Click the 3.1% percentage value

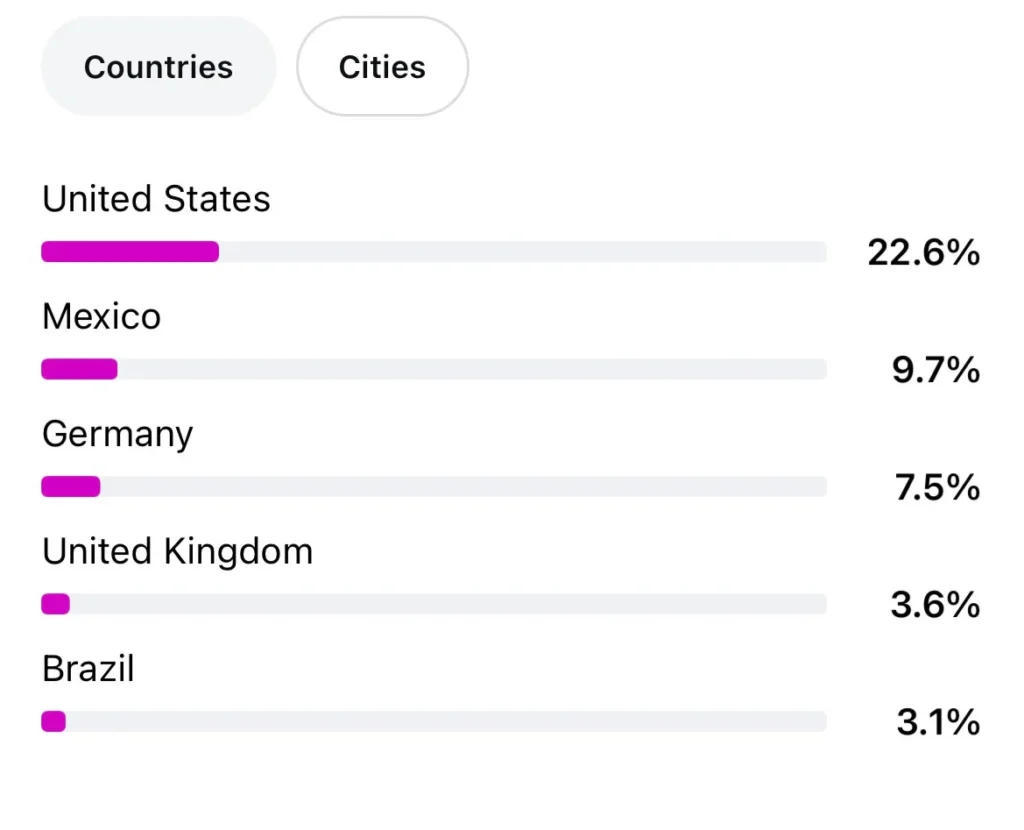tap(938, 722)
